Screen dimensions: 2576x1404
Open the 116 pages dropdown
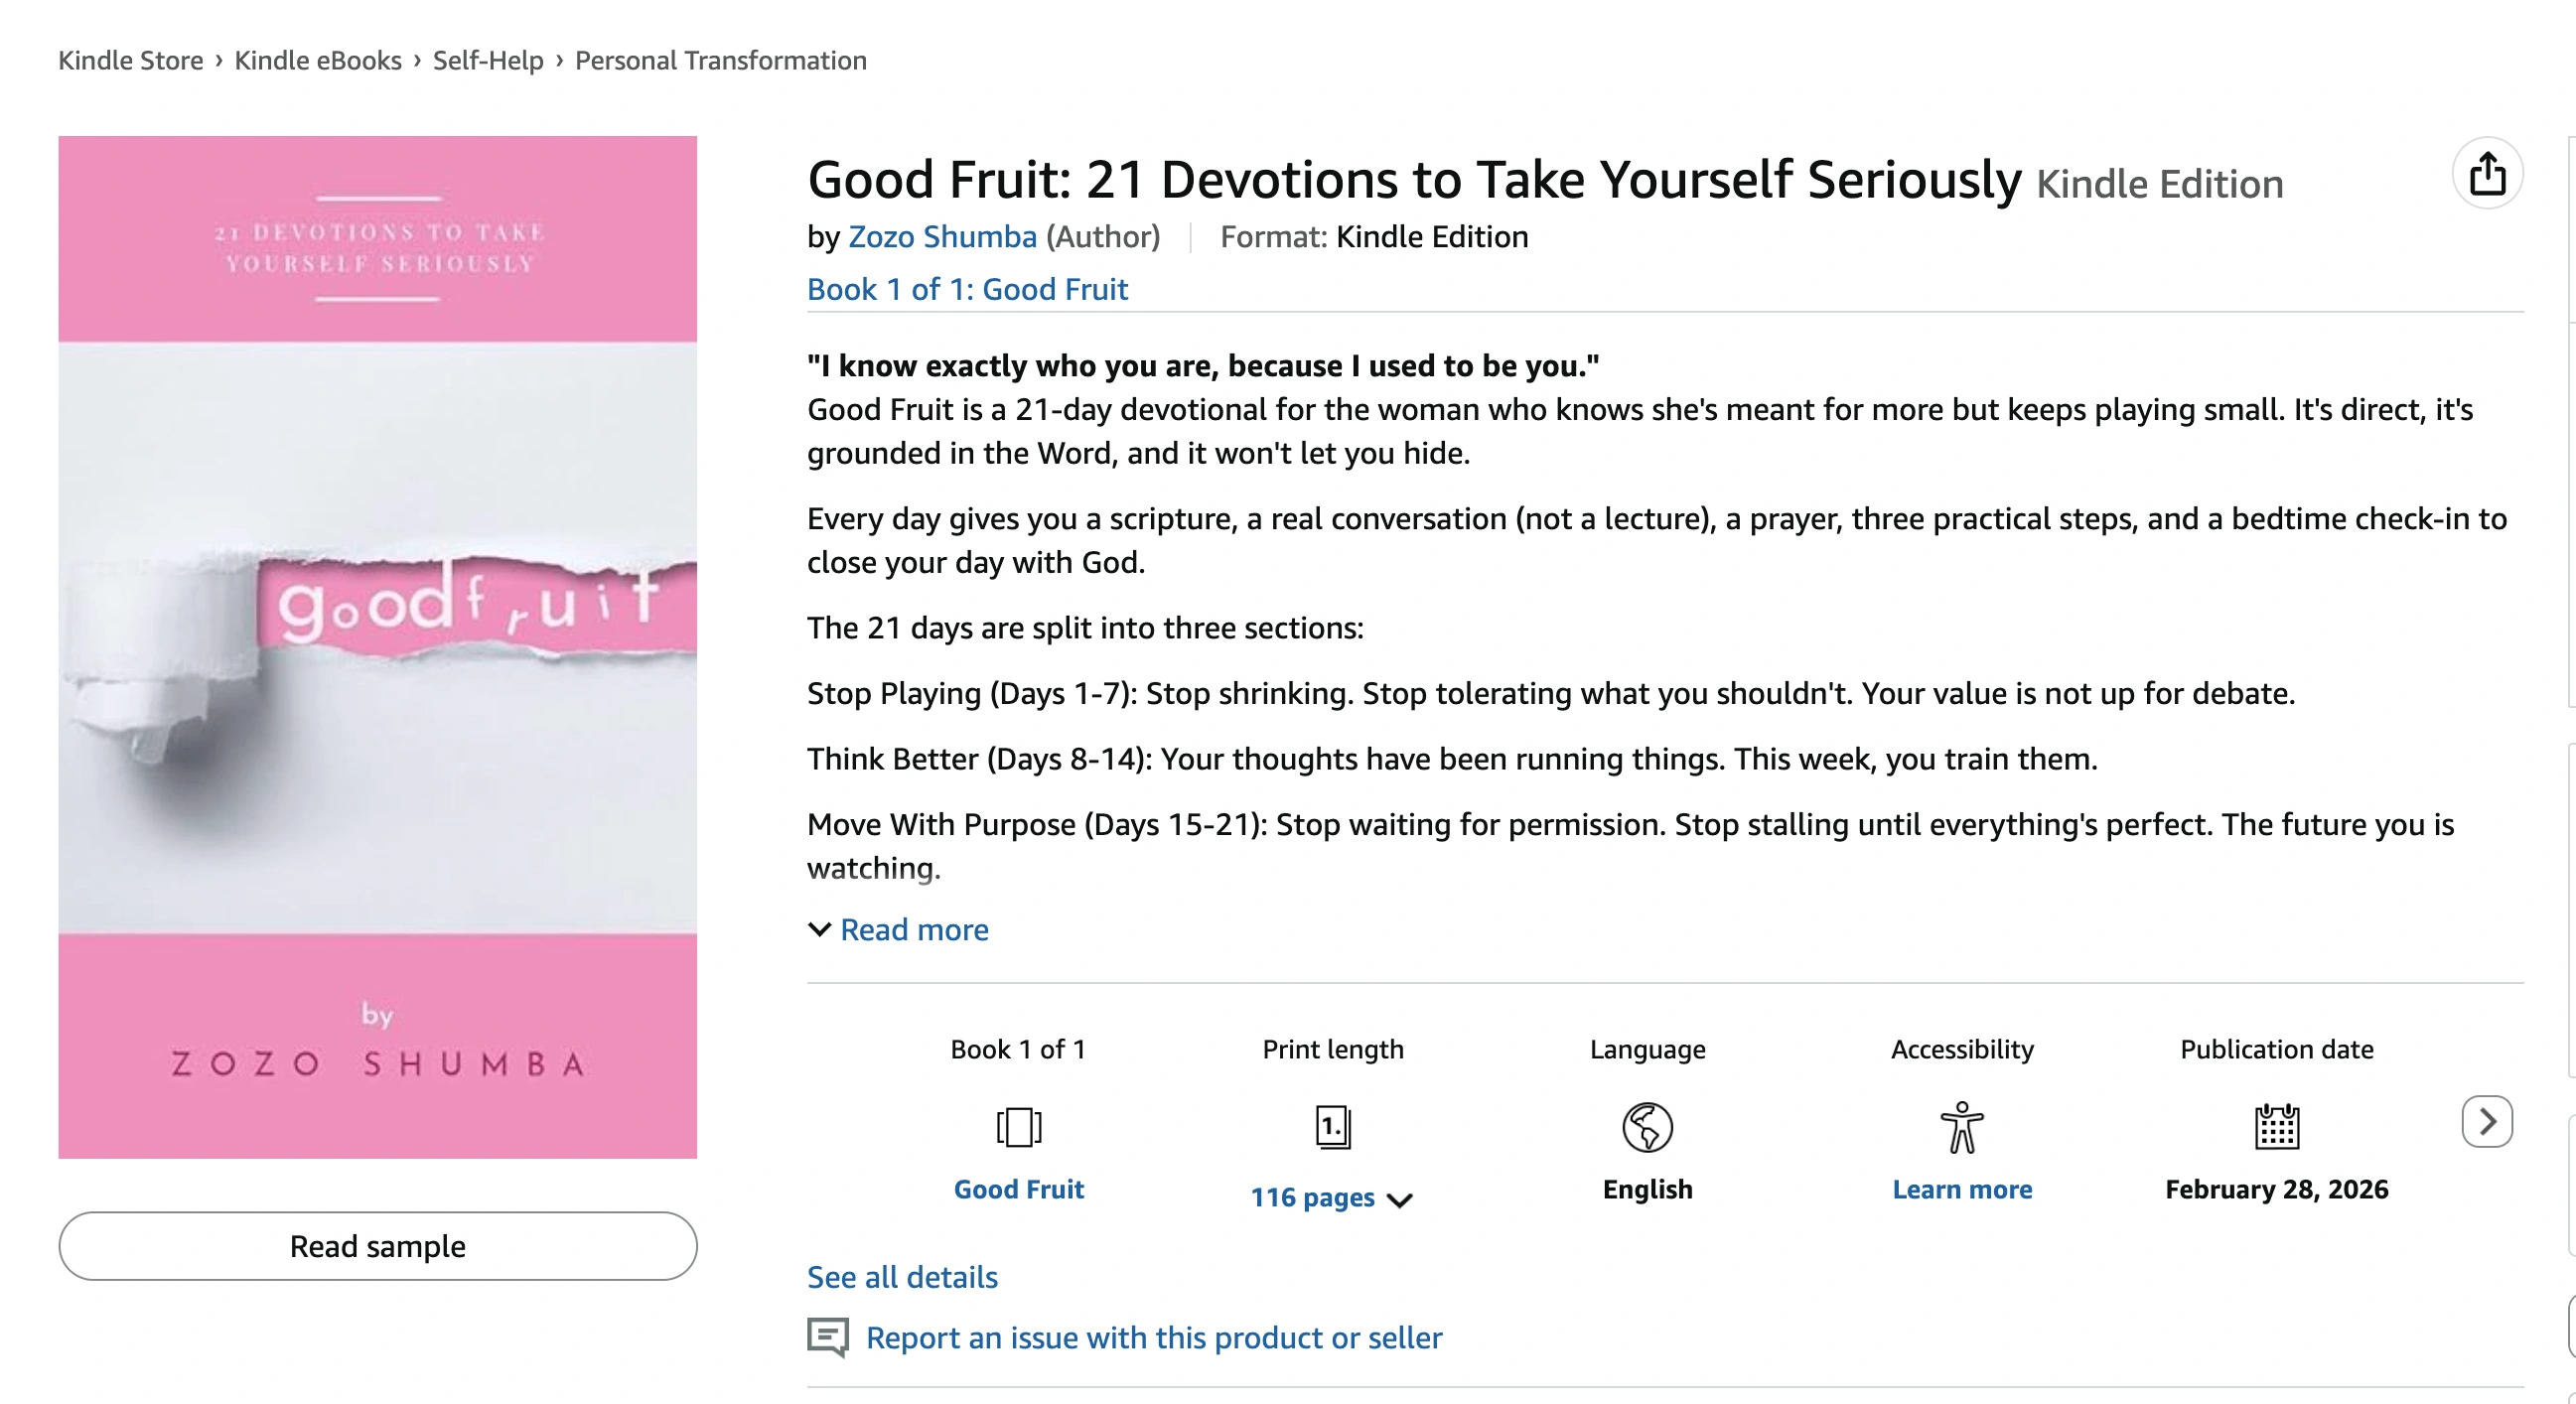(x=1331, y=1197)
